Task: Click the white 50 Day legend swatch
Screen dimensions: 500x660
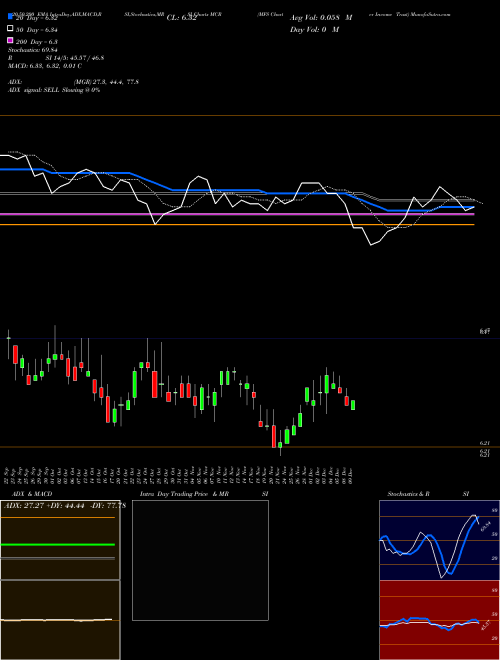Action: 10,29
